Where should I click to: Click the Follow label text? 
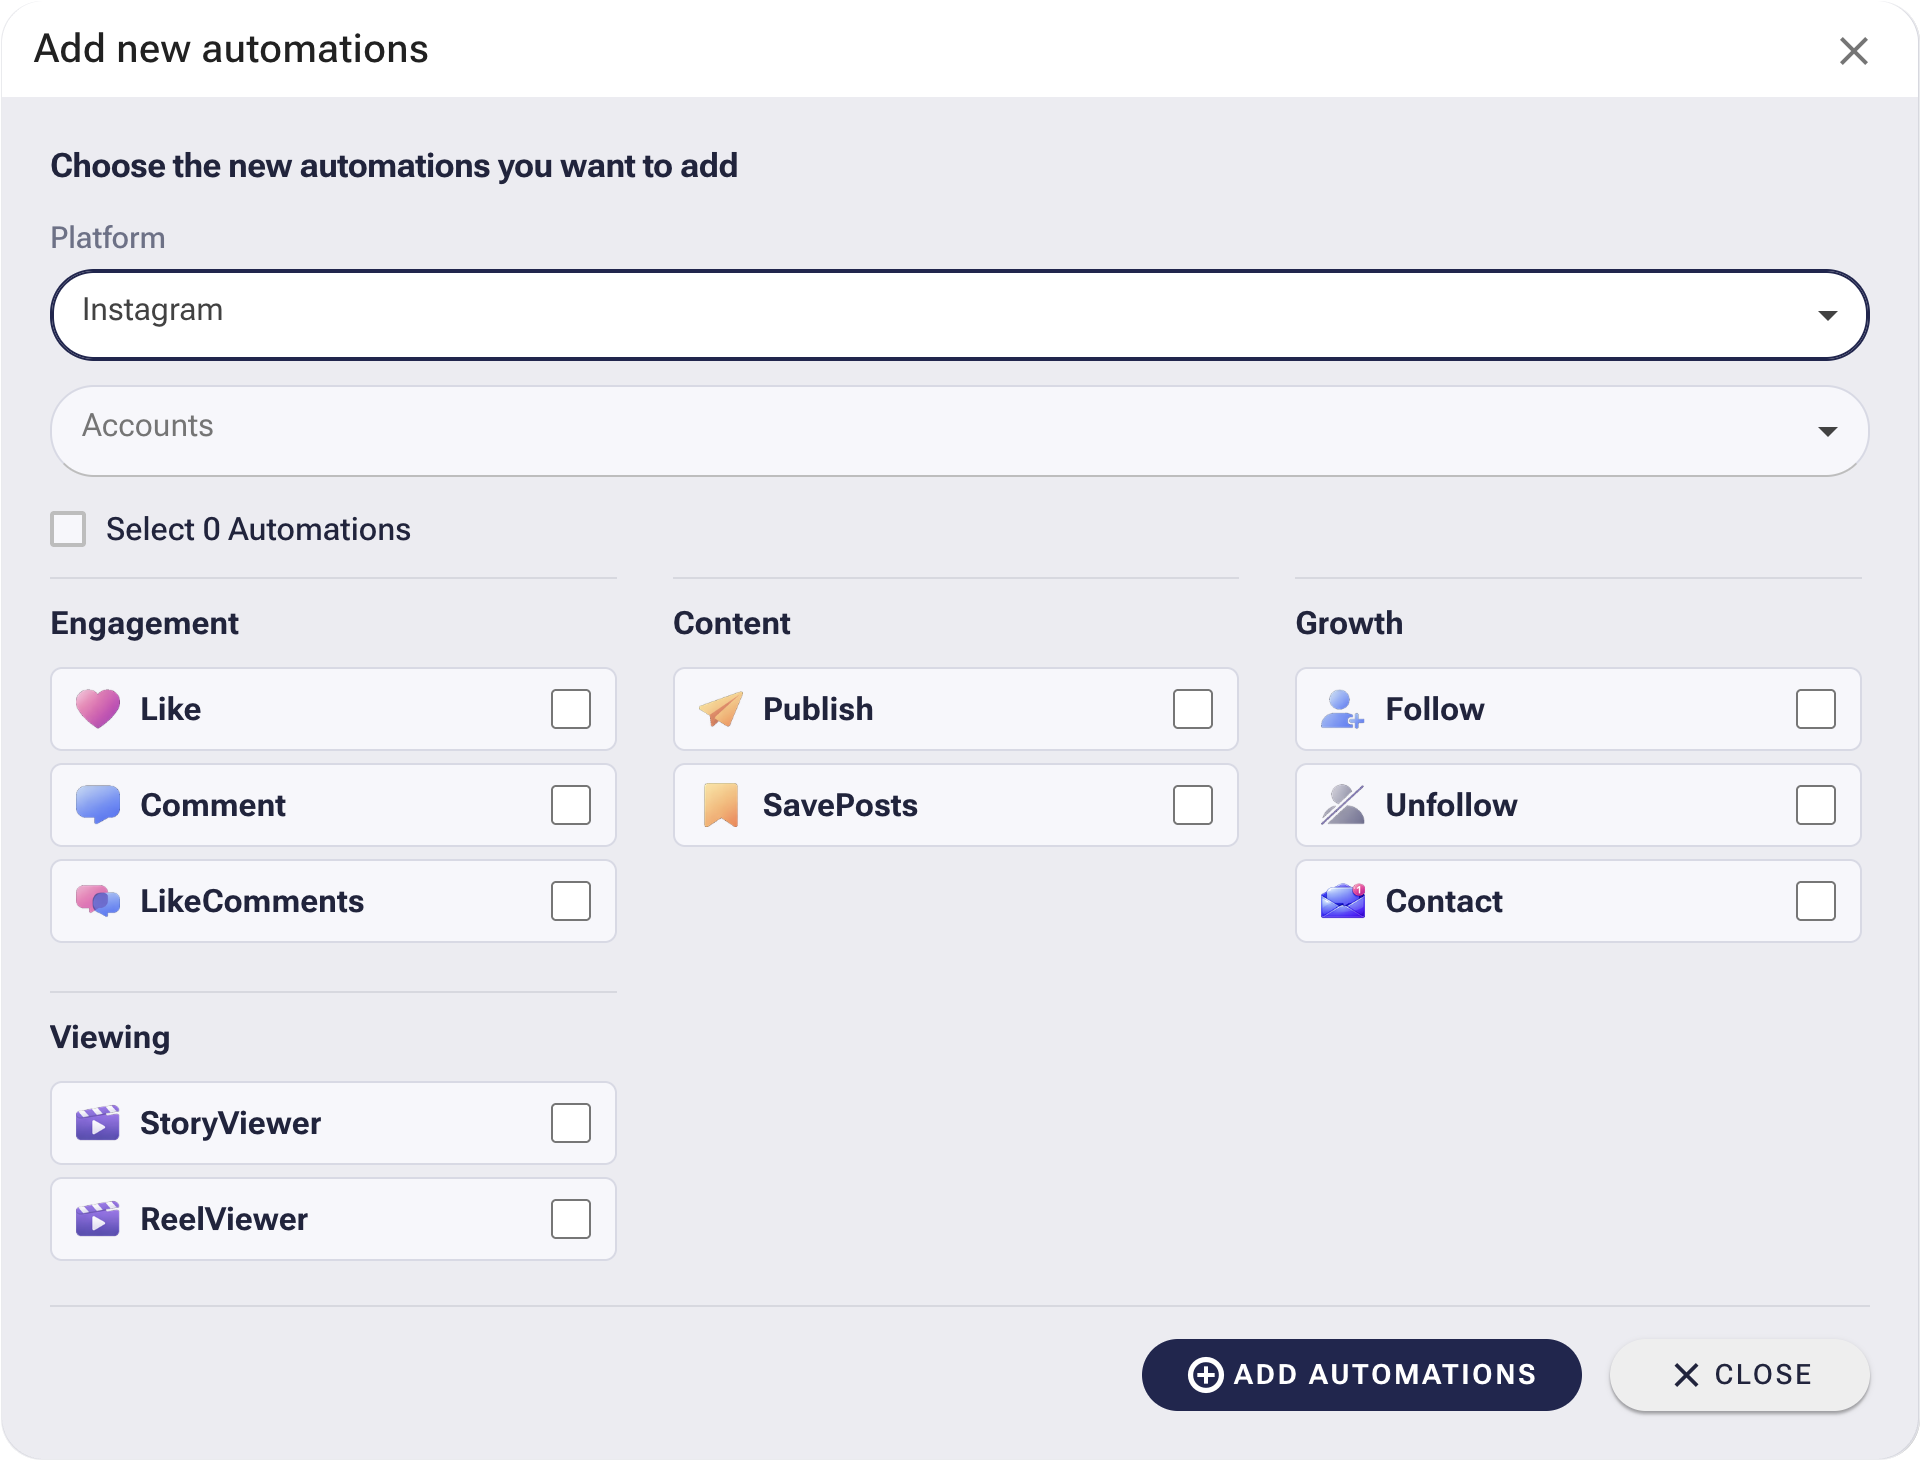pos(1435,709)
